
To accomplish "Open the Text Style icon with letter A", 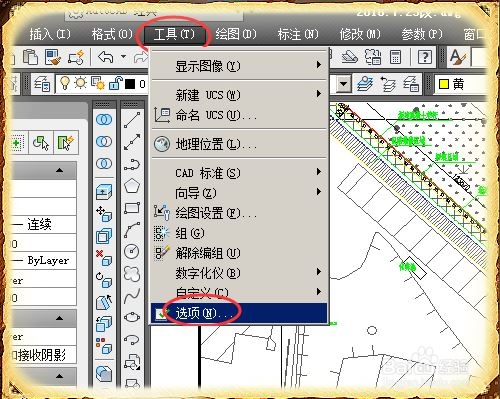I will point(458,57).
